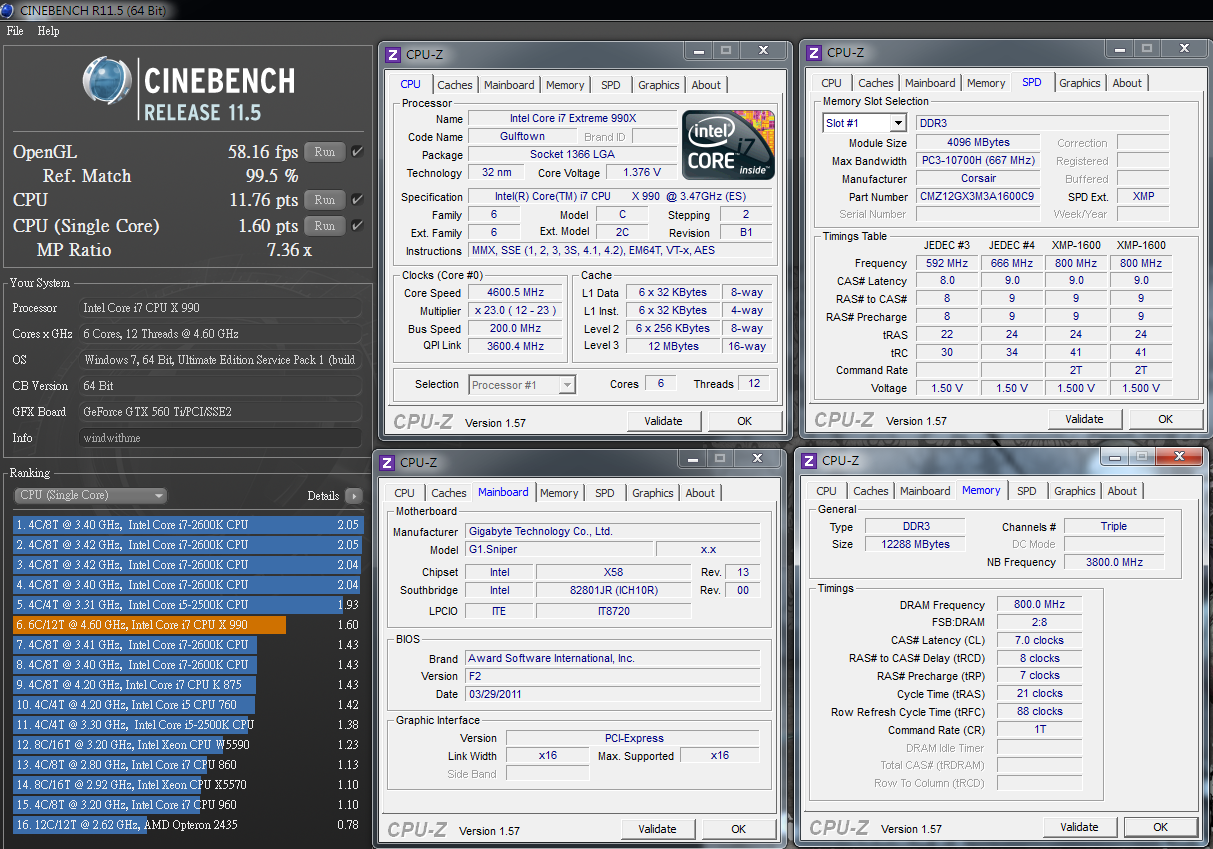Switch to the Caches tab in the Mainboard window
This screenshot has height=849, width=1213.
coord(448,493)
